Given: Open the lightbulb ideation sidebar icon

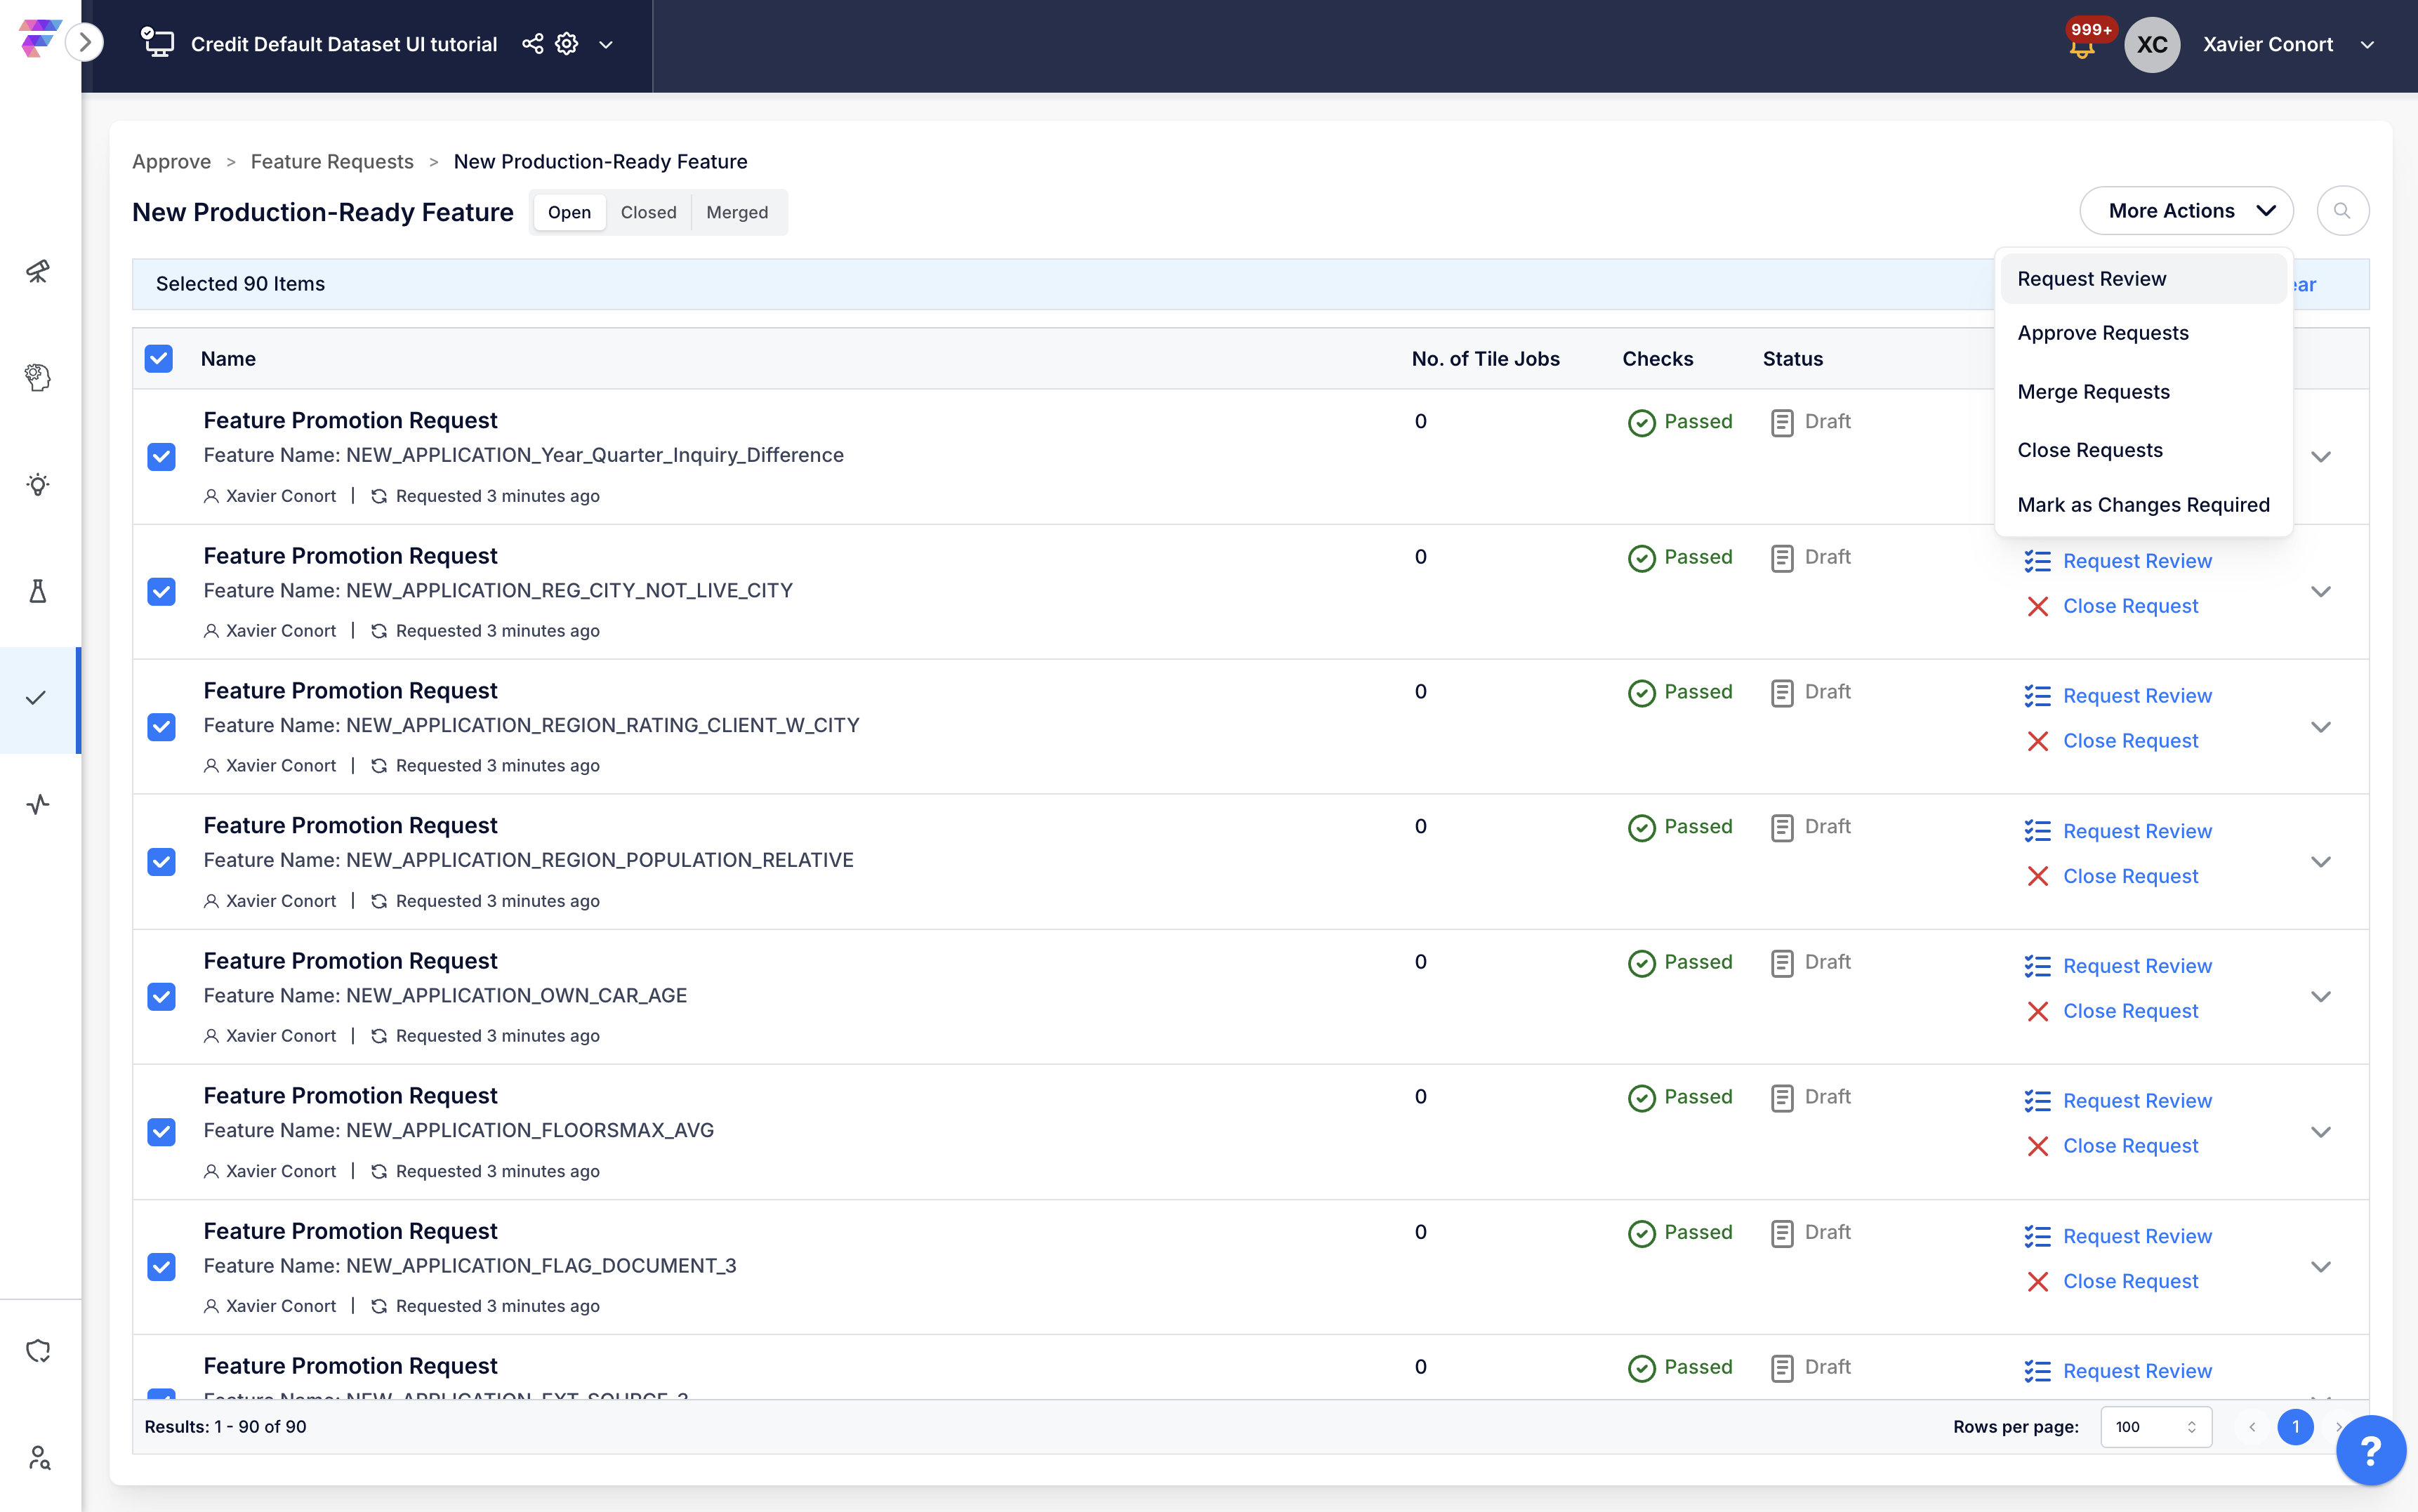Looking at the screenshot, I should (x=38, y=485).
